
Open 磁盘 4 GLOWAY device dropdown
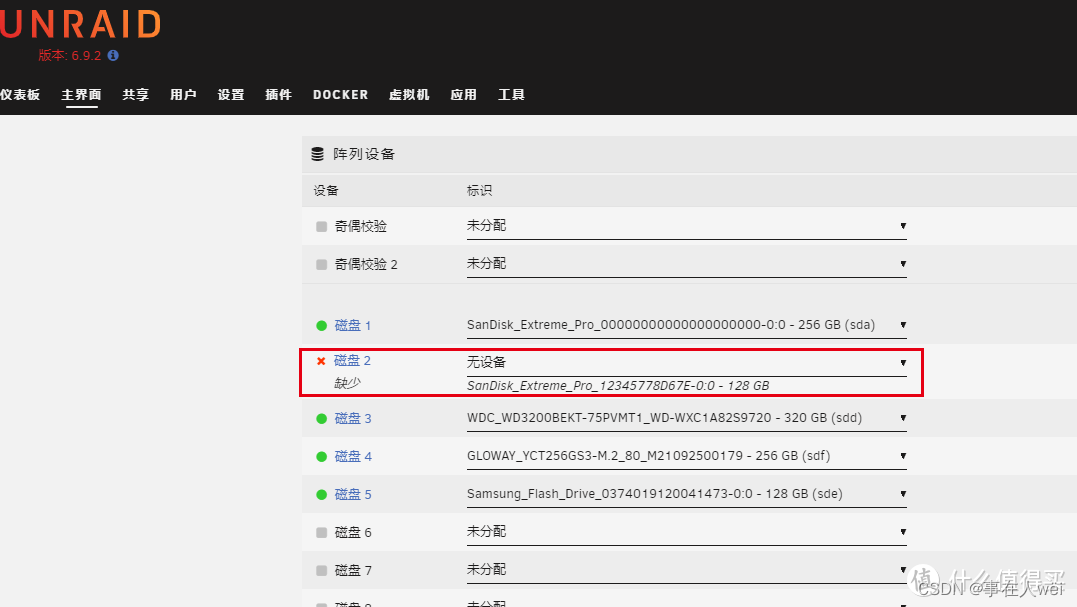[687, 456]
